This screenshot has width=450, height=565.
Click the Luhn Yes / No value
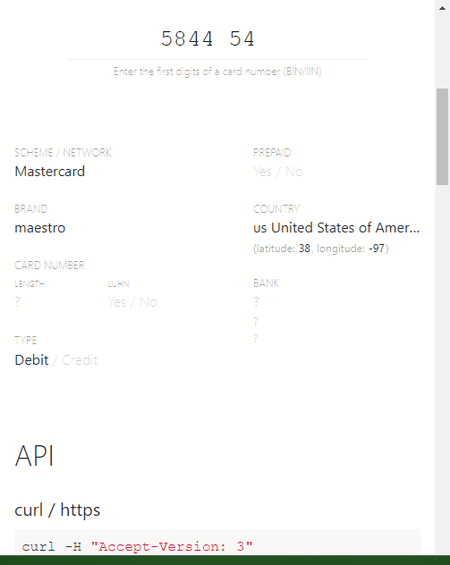click(132, 302)
